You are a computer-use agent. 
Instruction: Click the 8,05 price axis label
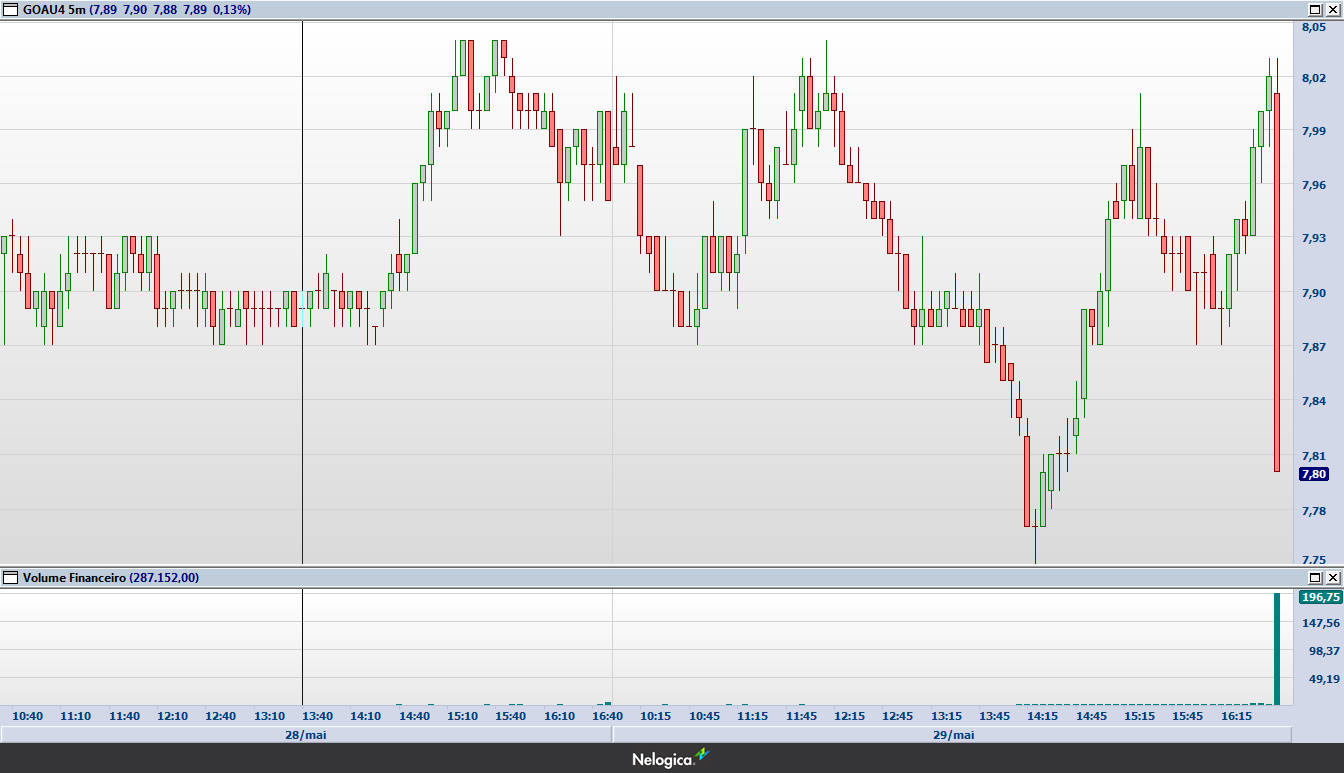1313,27
